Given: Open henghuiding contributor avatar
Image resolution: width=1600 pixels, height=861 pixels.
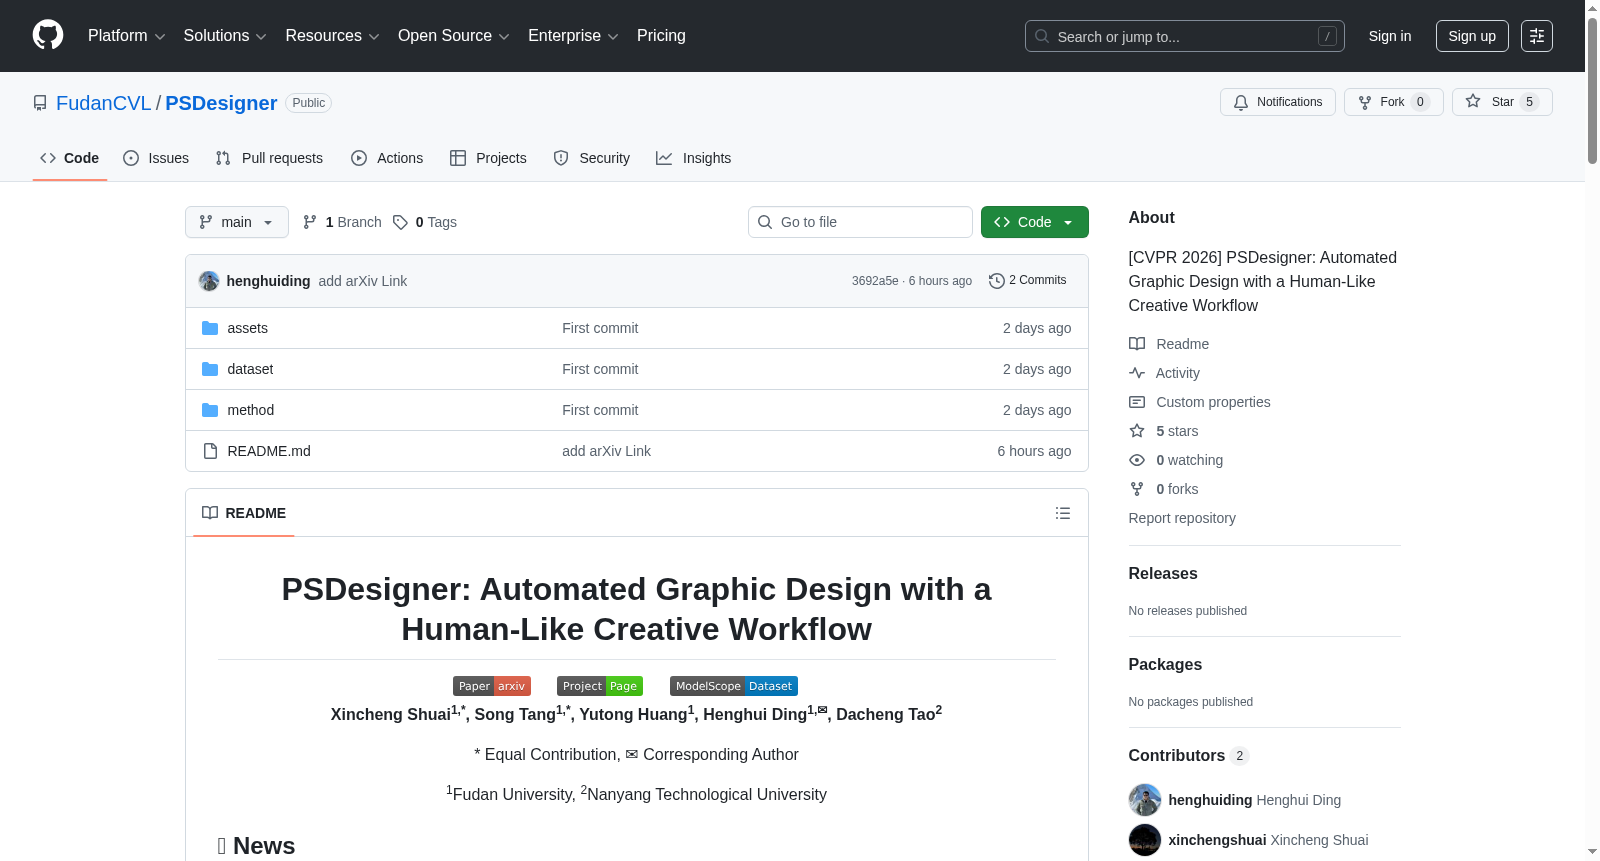Looking at the screenshot, I should (1145, 800).
